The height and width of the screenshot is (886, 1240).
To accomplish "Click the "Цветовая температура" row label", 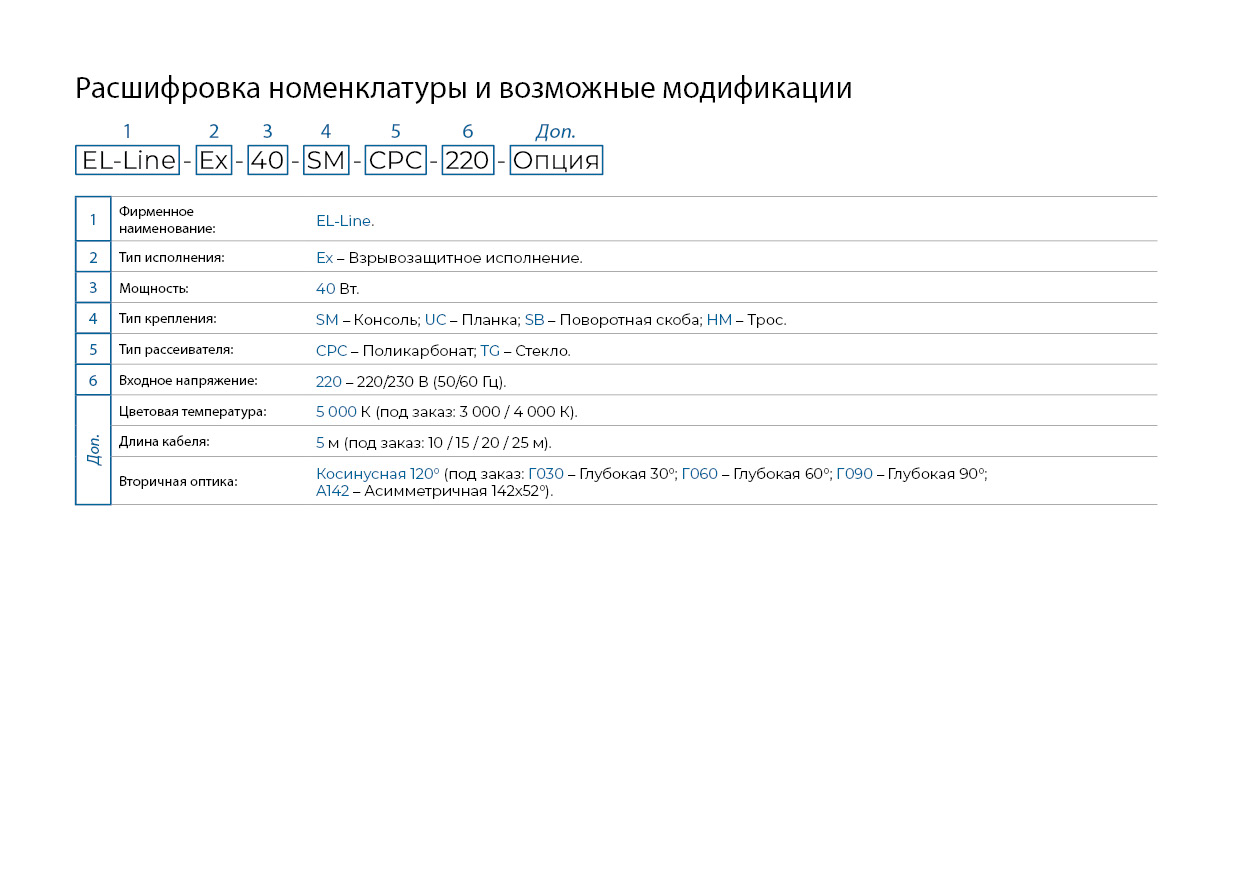I will [x=192, y=411].
